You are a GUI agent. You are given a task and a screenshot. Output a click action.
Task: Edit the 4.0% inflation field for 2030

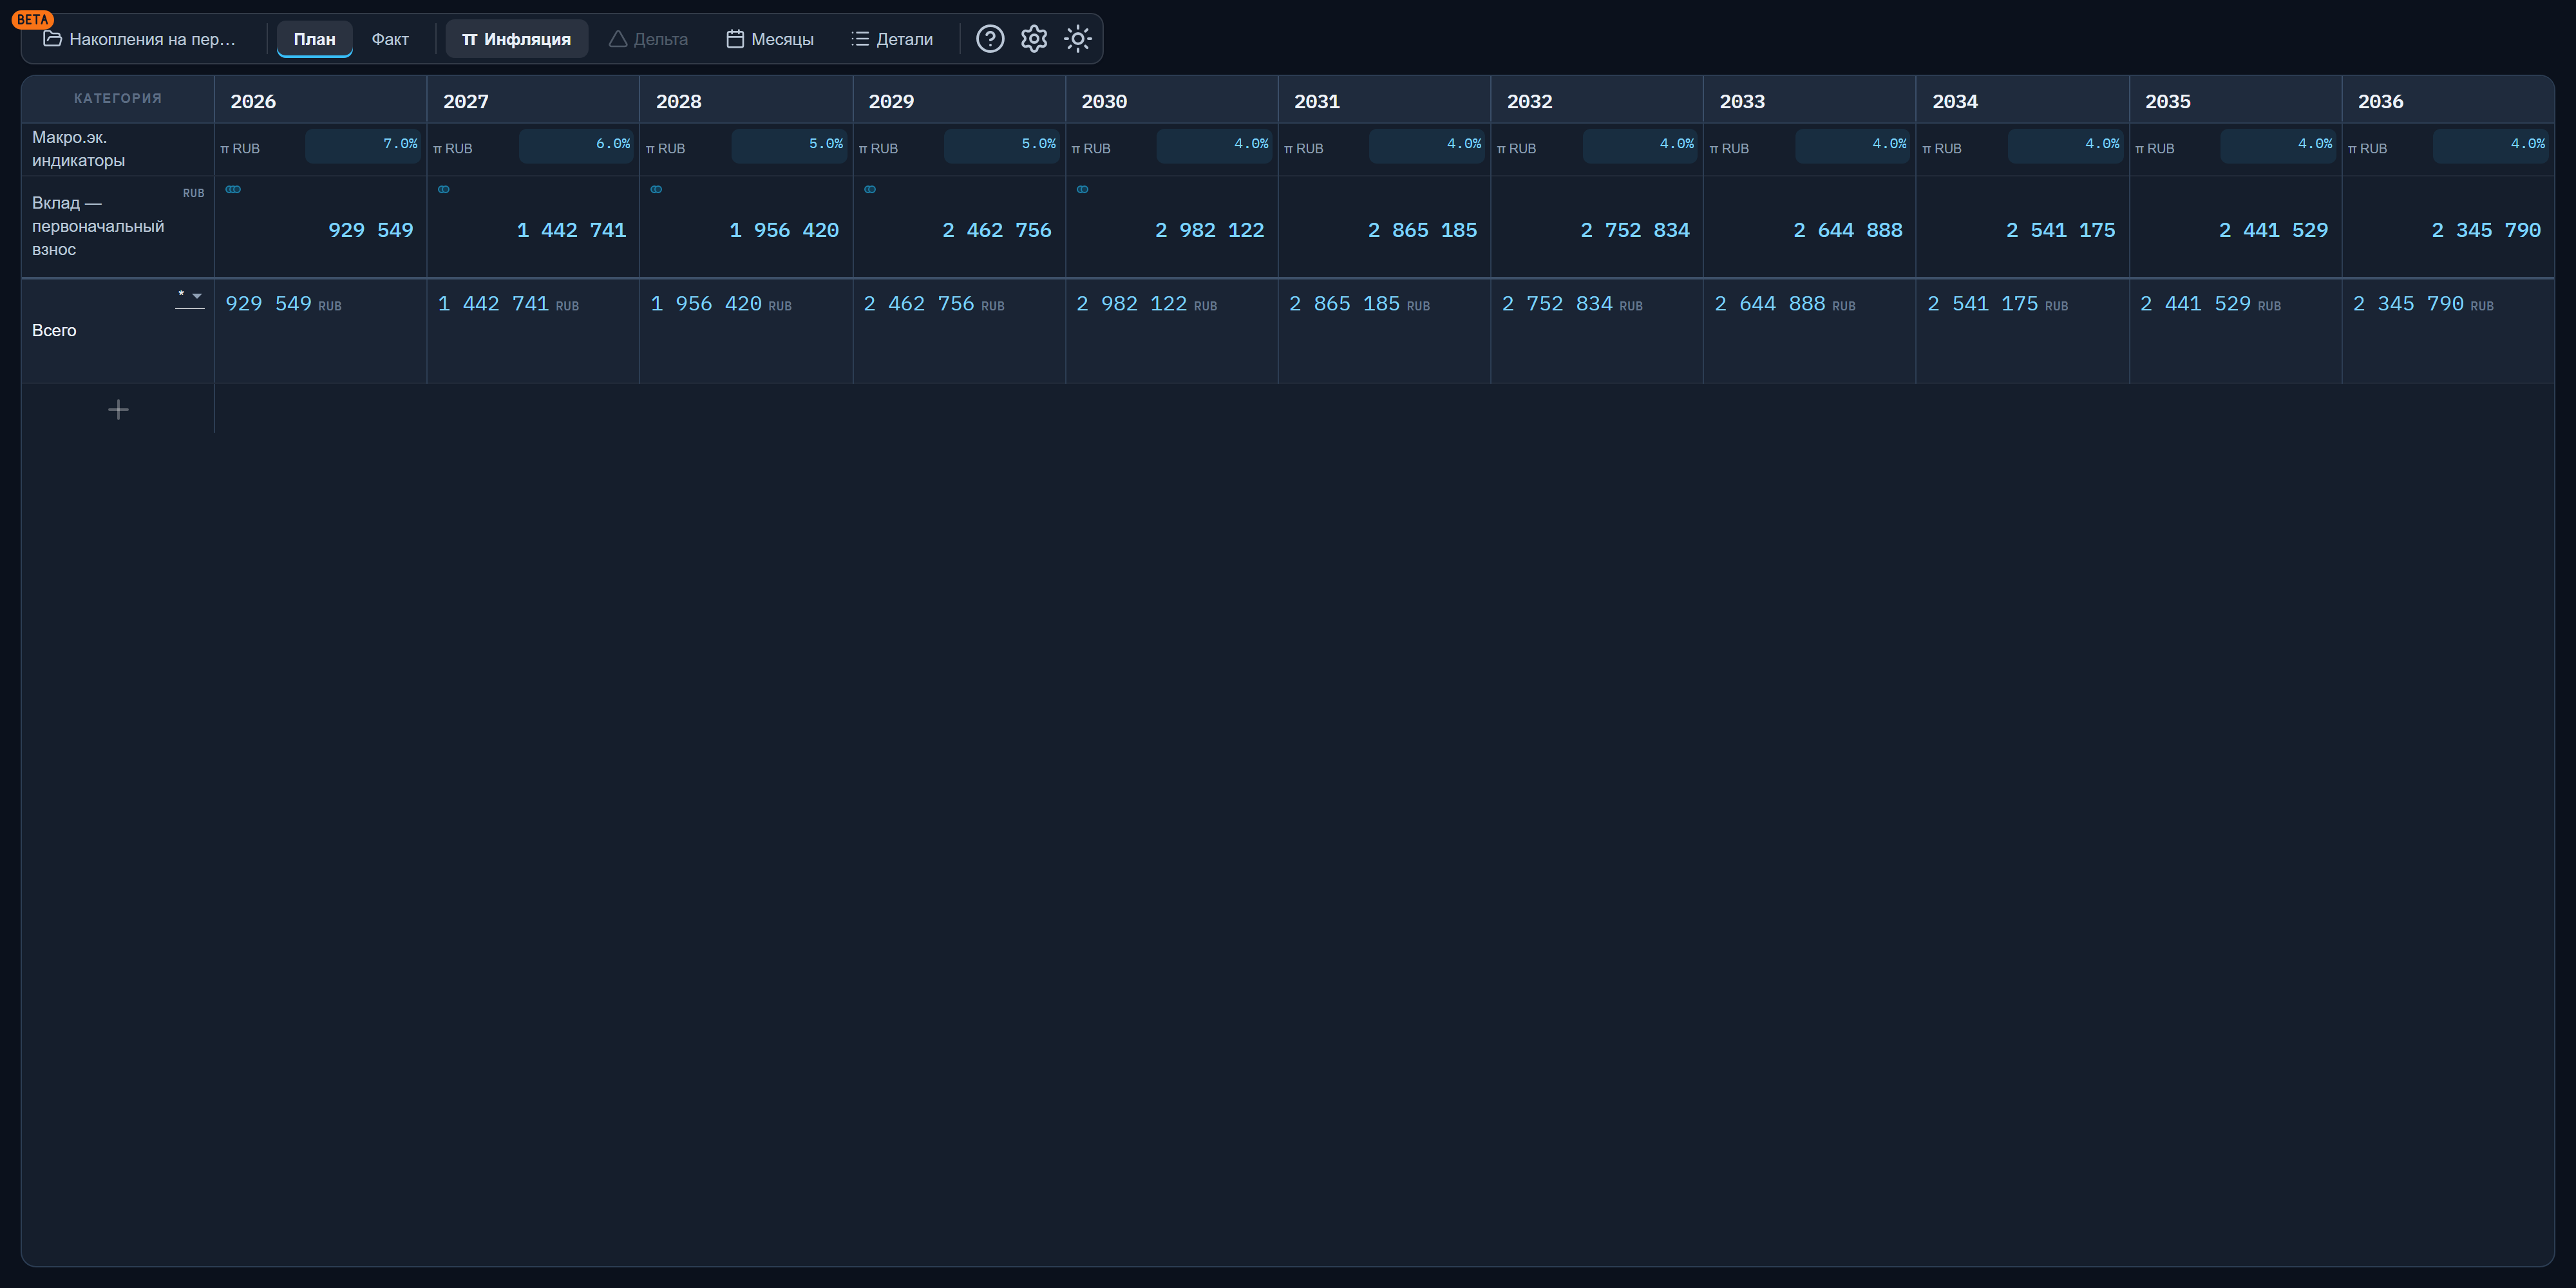pos(1214,145)
